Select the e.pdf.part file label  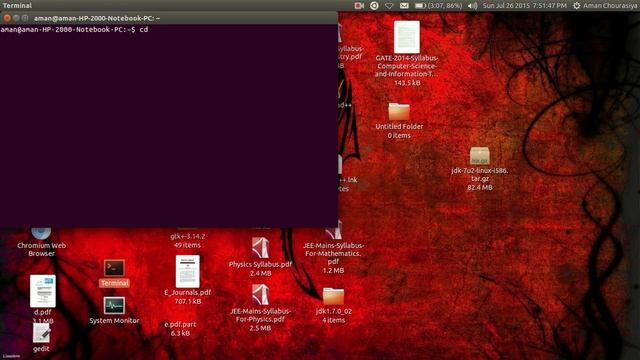[180, 324]
